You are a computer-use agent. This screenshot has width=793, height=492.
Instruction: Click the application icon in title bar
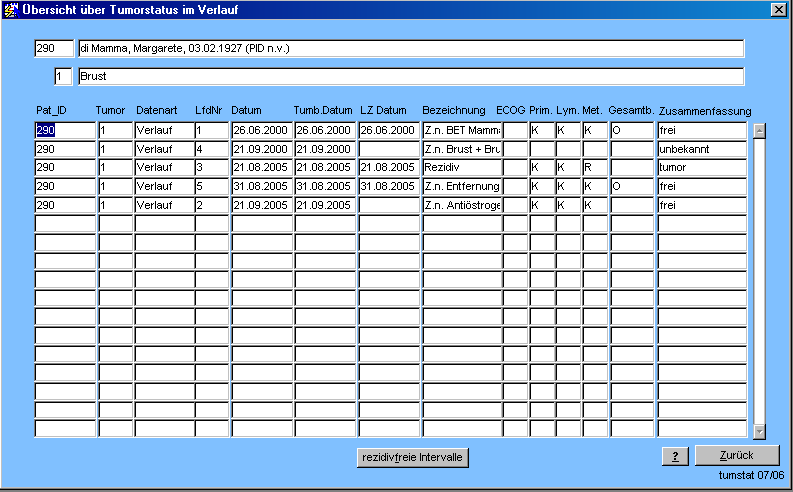[11, 9]
